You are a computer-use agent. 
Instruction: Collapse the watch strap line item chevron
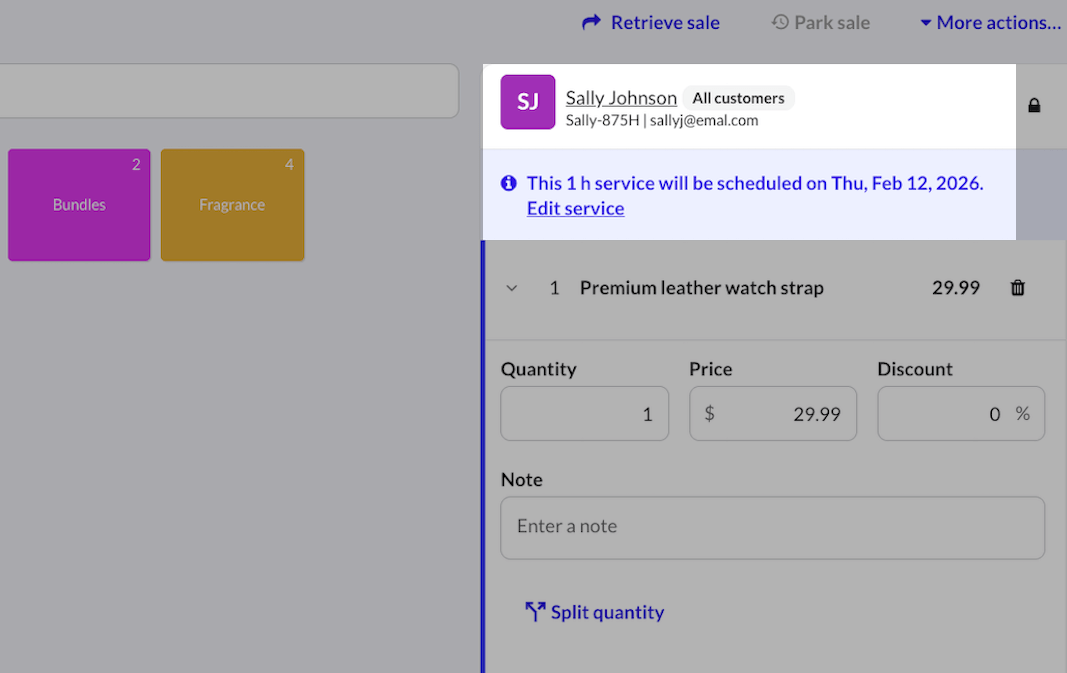click(512, 288)
